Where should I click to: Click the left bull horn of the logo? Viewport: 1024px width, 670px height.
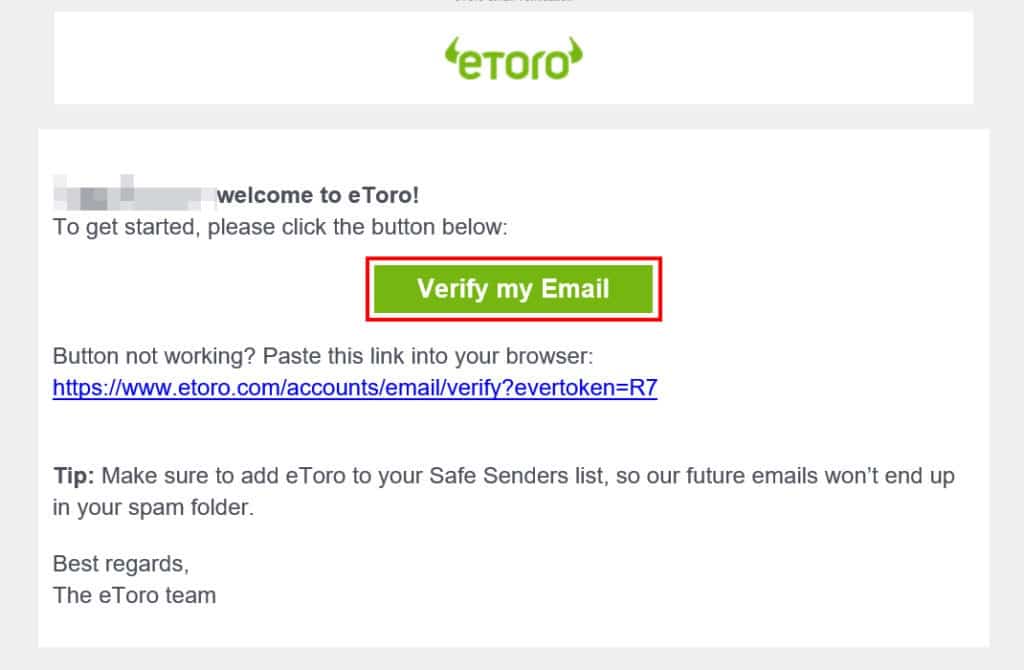point(451,48)
